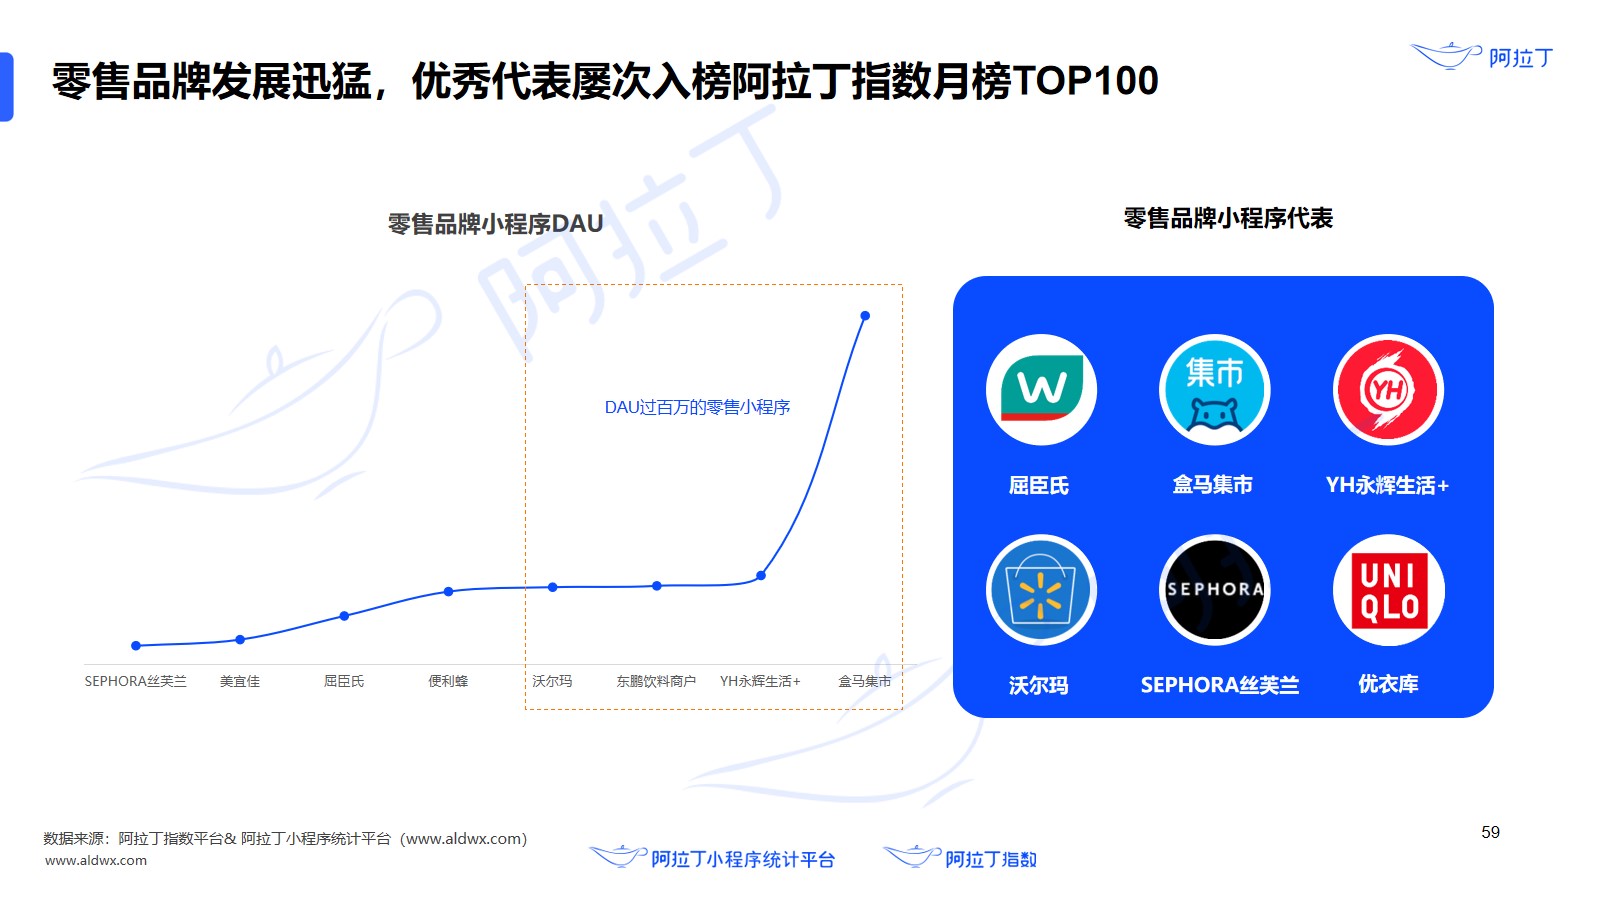Image resolution: width=1600 pixels, height=900 pixels.
Task: Select the 零售品牌小程序DAU chart title
Action: point(495,224)
